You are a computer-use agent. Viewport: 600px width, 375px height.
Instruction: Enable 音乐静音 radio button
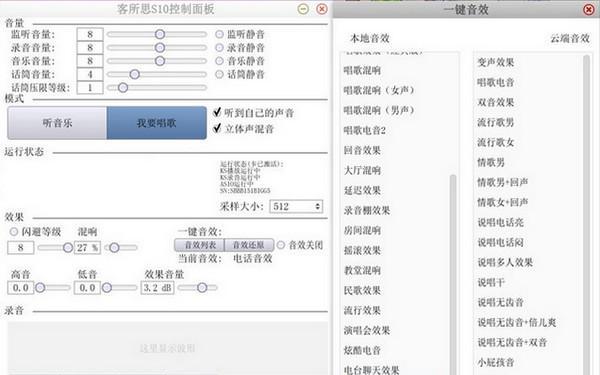click(219, 61)
